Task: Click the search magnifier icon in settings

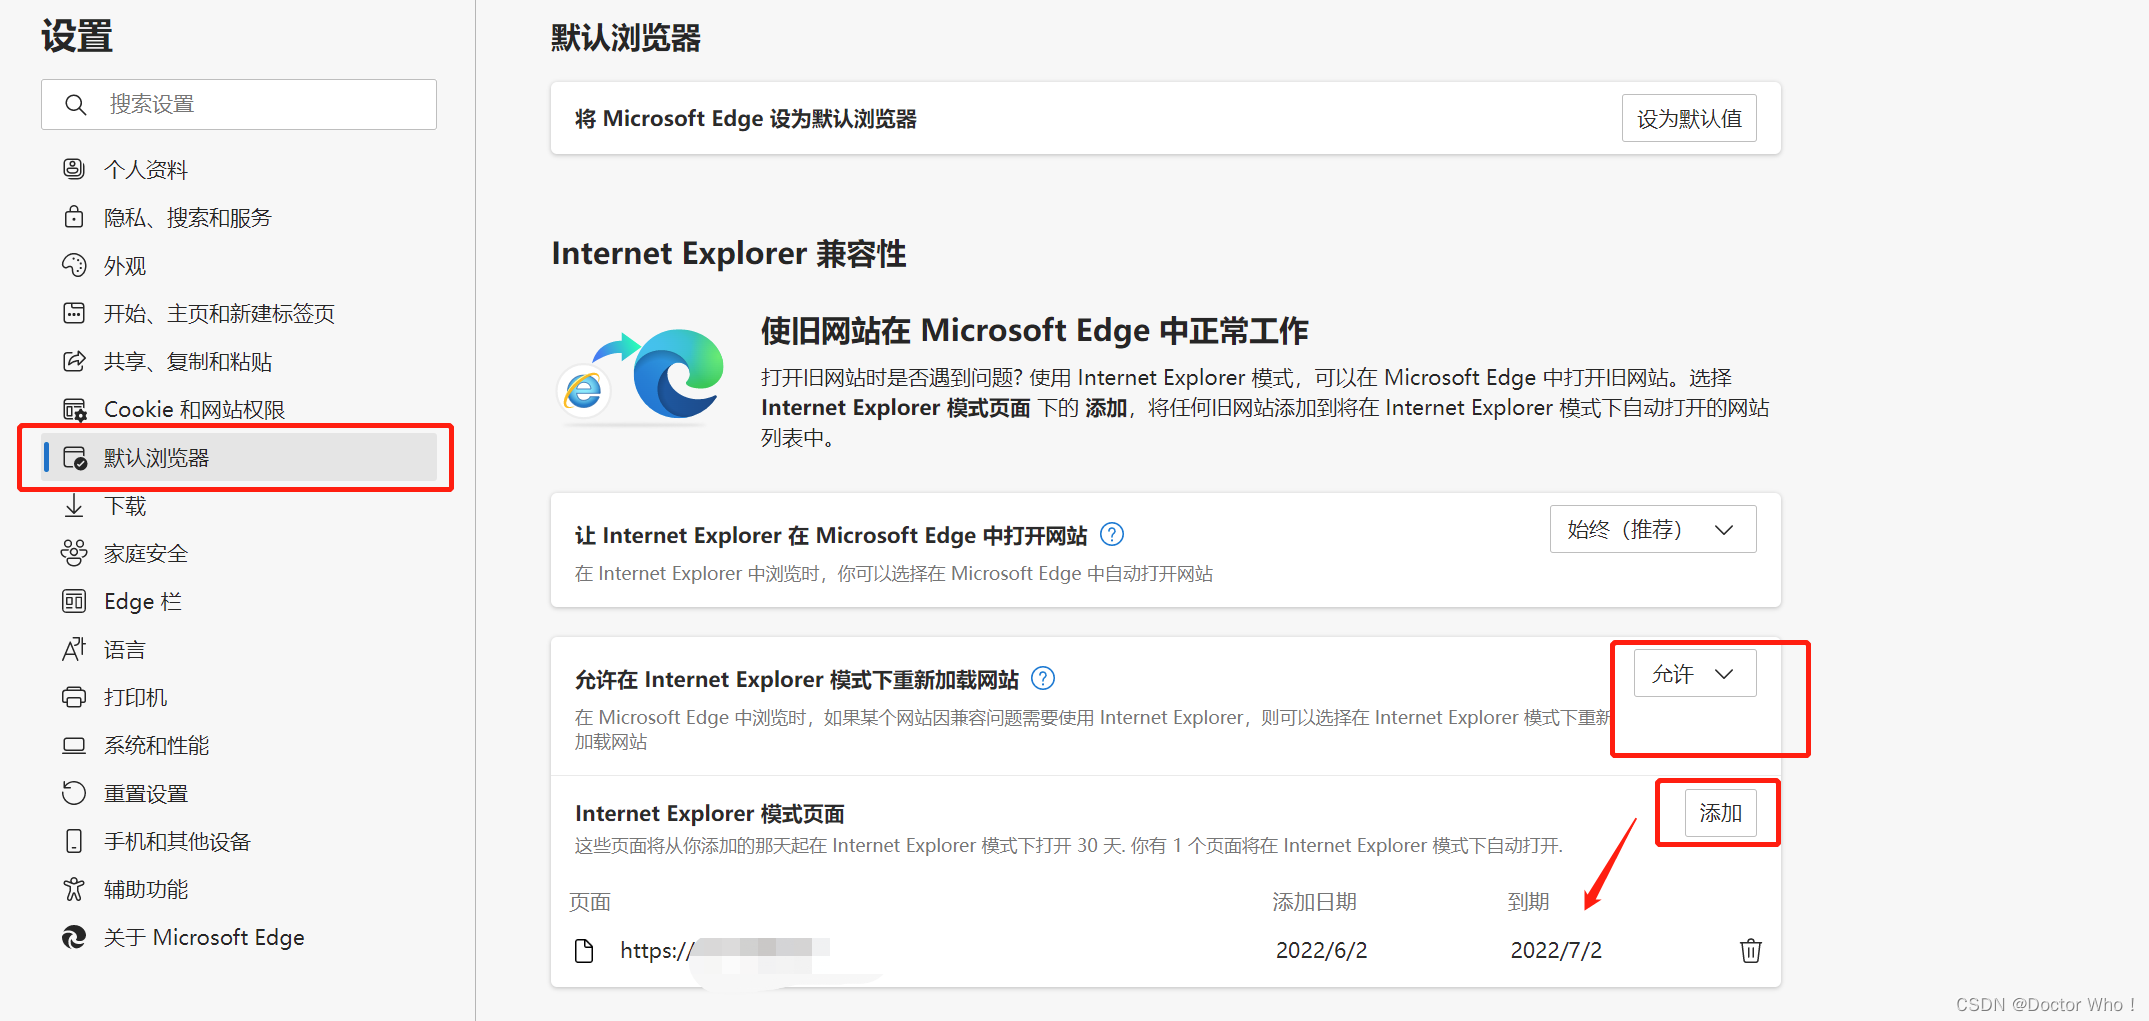Action: [75, 104]
